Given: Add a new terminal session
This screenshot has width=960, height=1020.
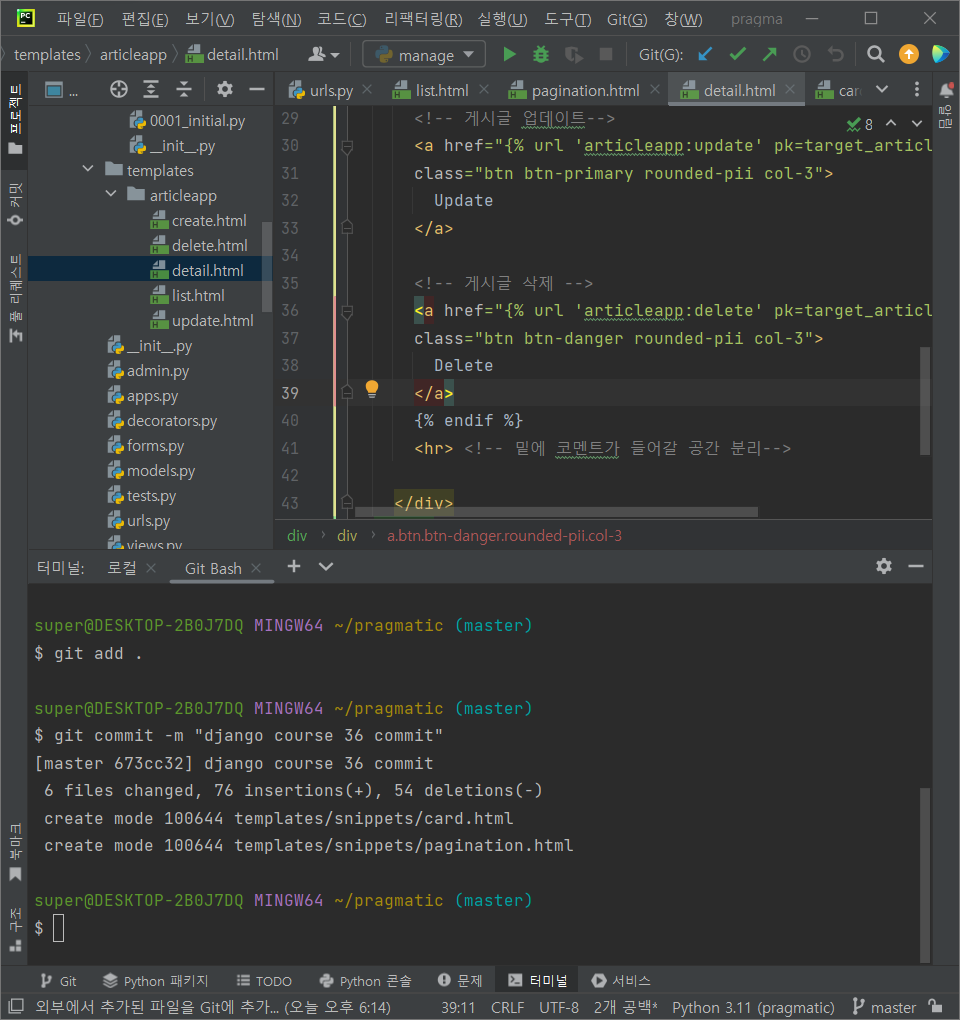Looking at the screenshot, I should tap(294, 566).
